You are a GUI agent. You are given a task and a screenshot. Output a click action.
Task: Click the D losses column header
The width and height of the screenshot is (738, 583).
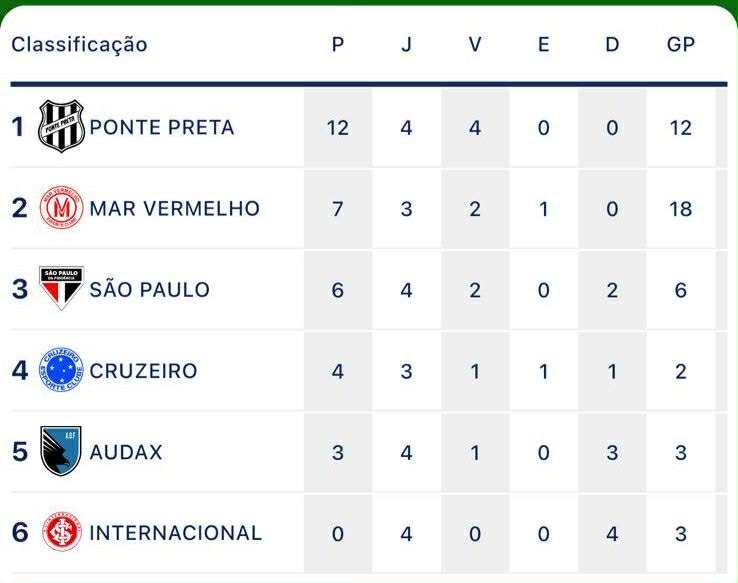coord(612,44)
